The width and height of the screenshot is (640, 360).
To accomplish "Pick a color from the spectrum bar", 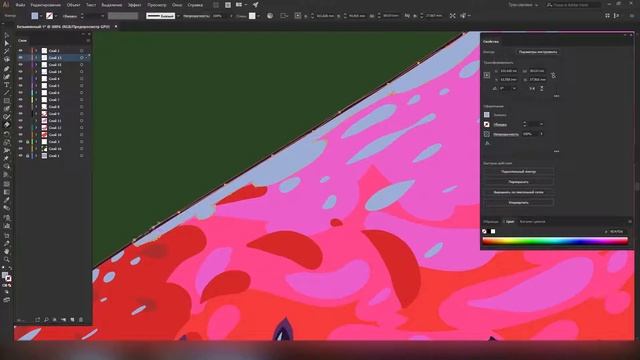I will click(x=555, y=241).
